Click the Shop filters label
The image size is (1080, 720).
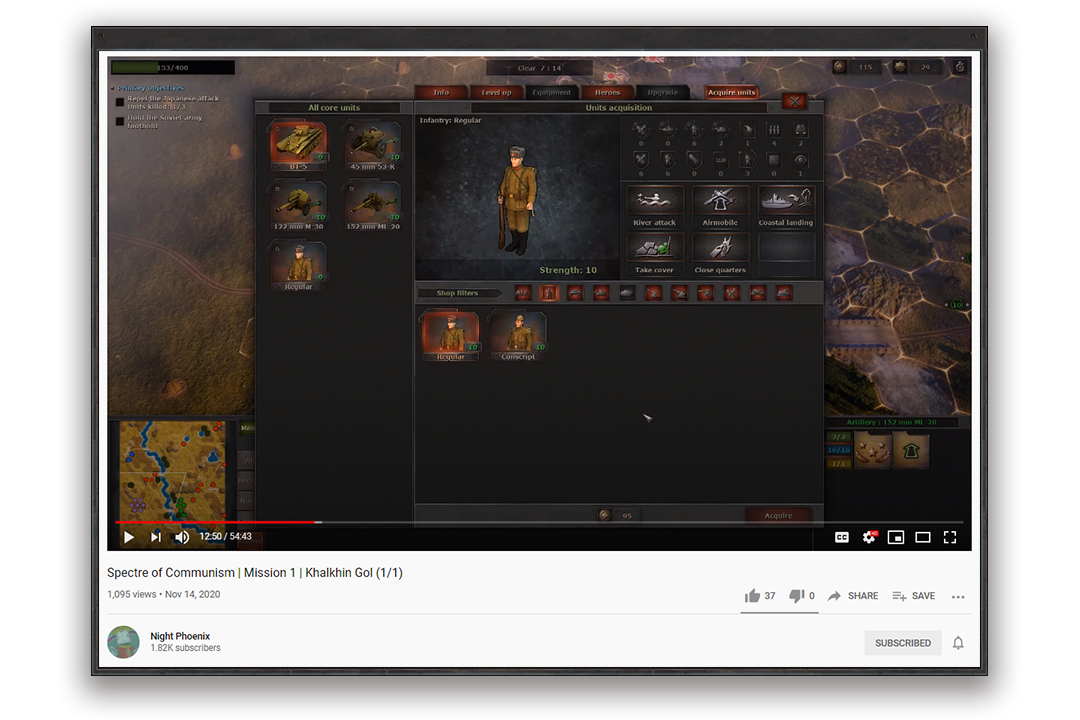click(x=457, y=293)
